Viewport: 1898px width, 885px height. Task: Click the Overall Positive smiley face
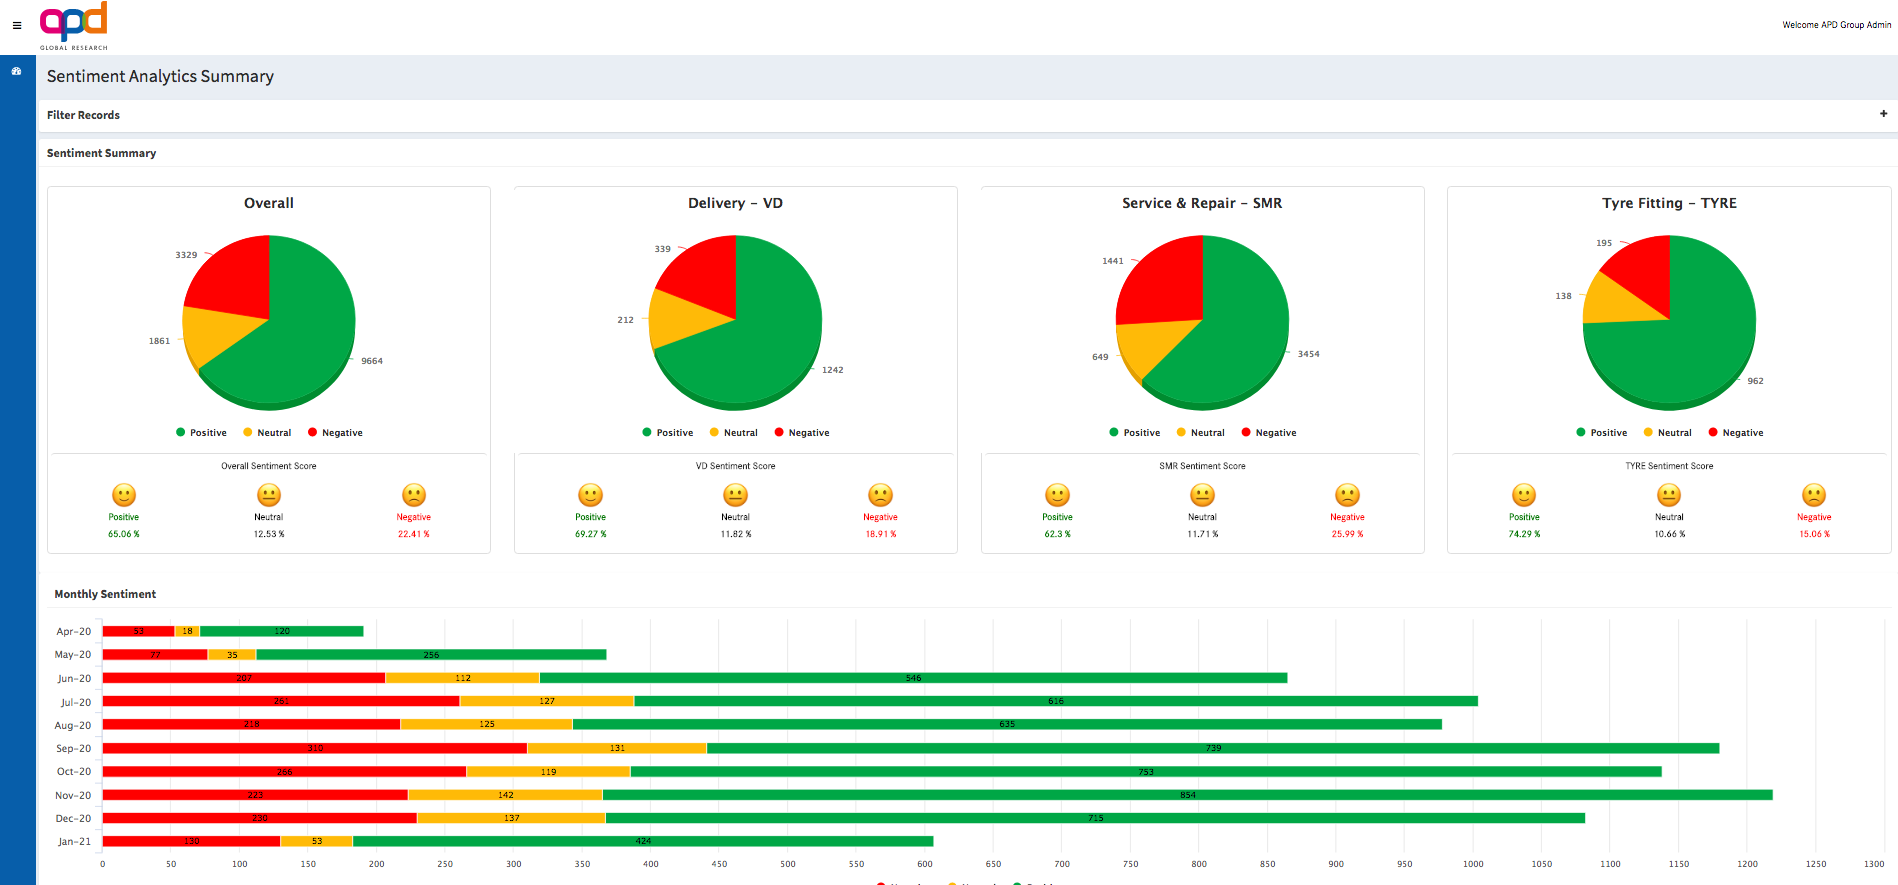124,495
